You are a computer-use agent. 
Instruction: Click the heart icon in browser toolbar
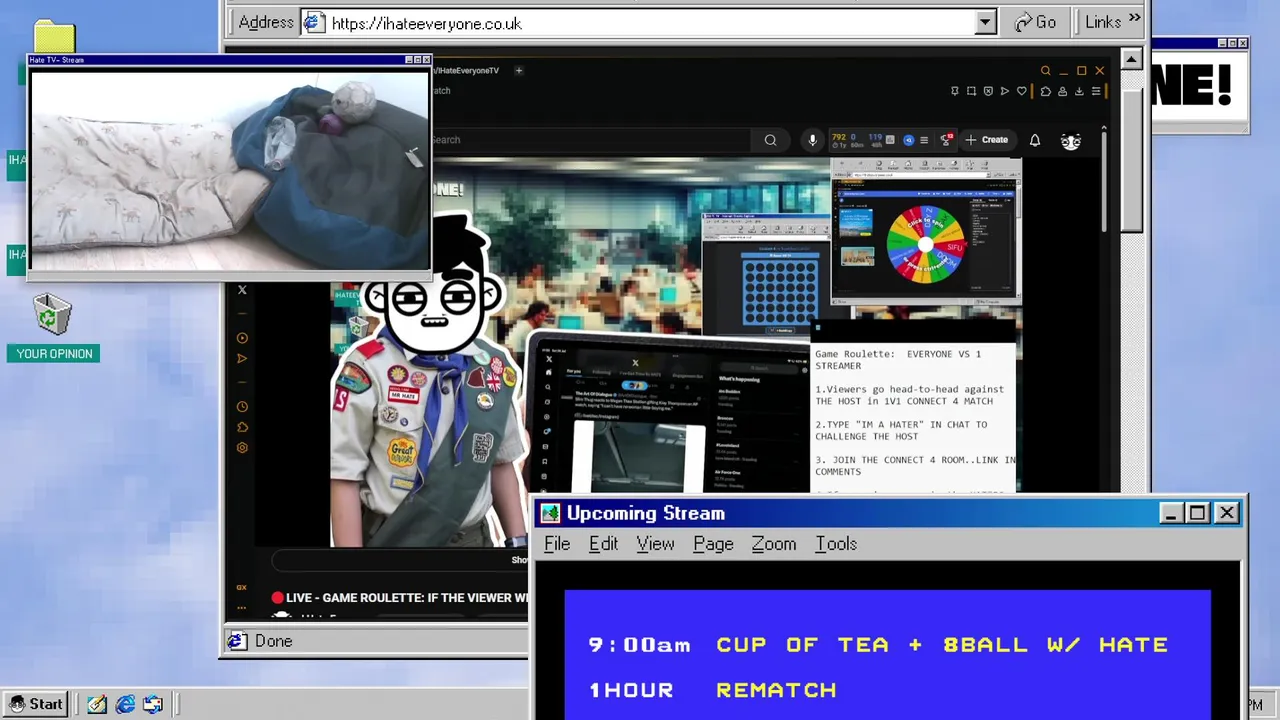(1021, 91)
